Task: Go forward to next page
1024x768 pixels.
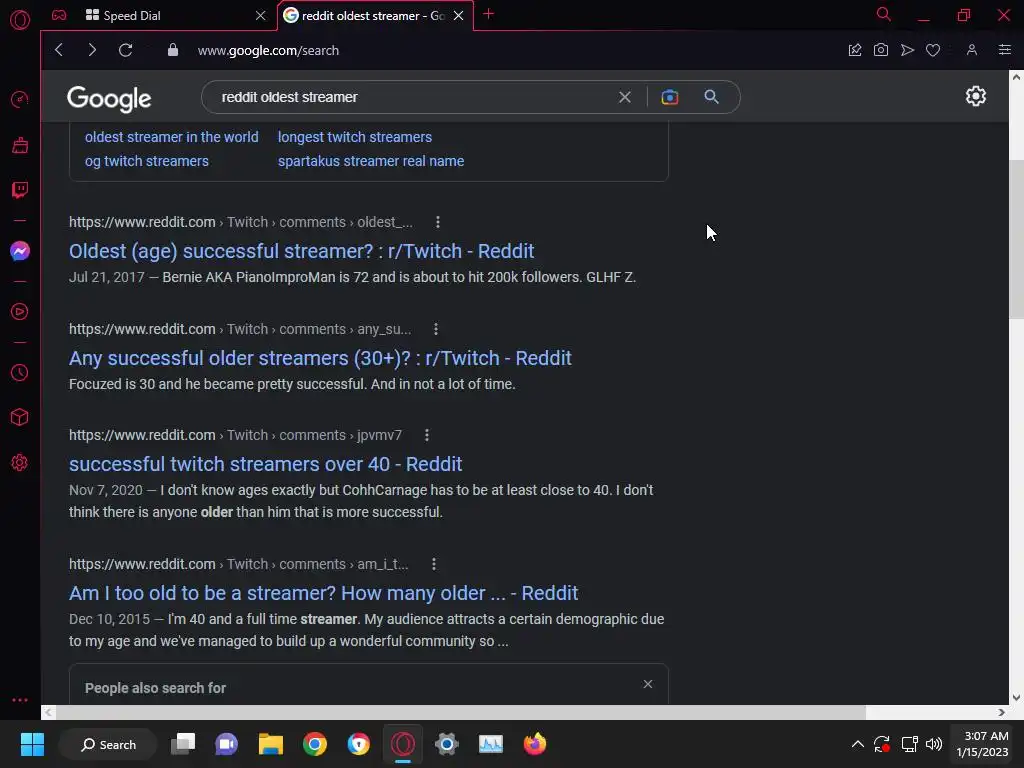Action: [x=92, y=50]
